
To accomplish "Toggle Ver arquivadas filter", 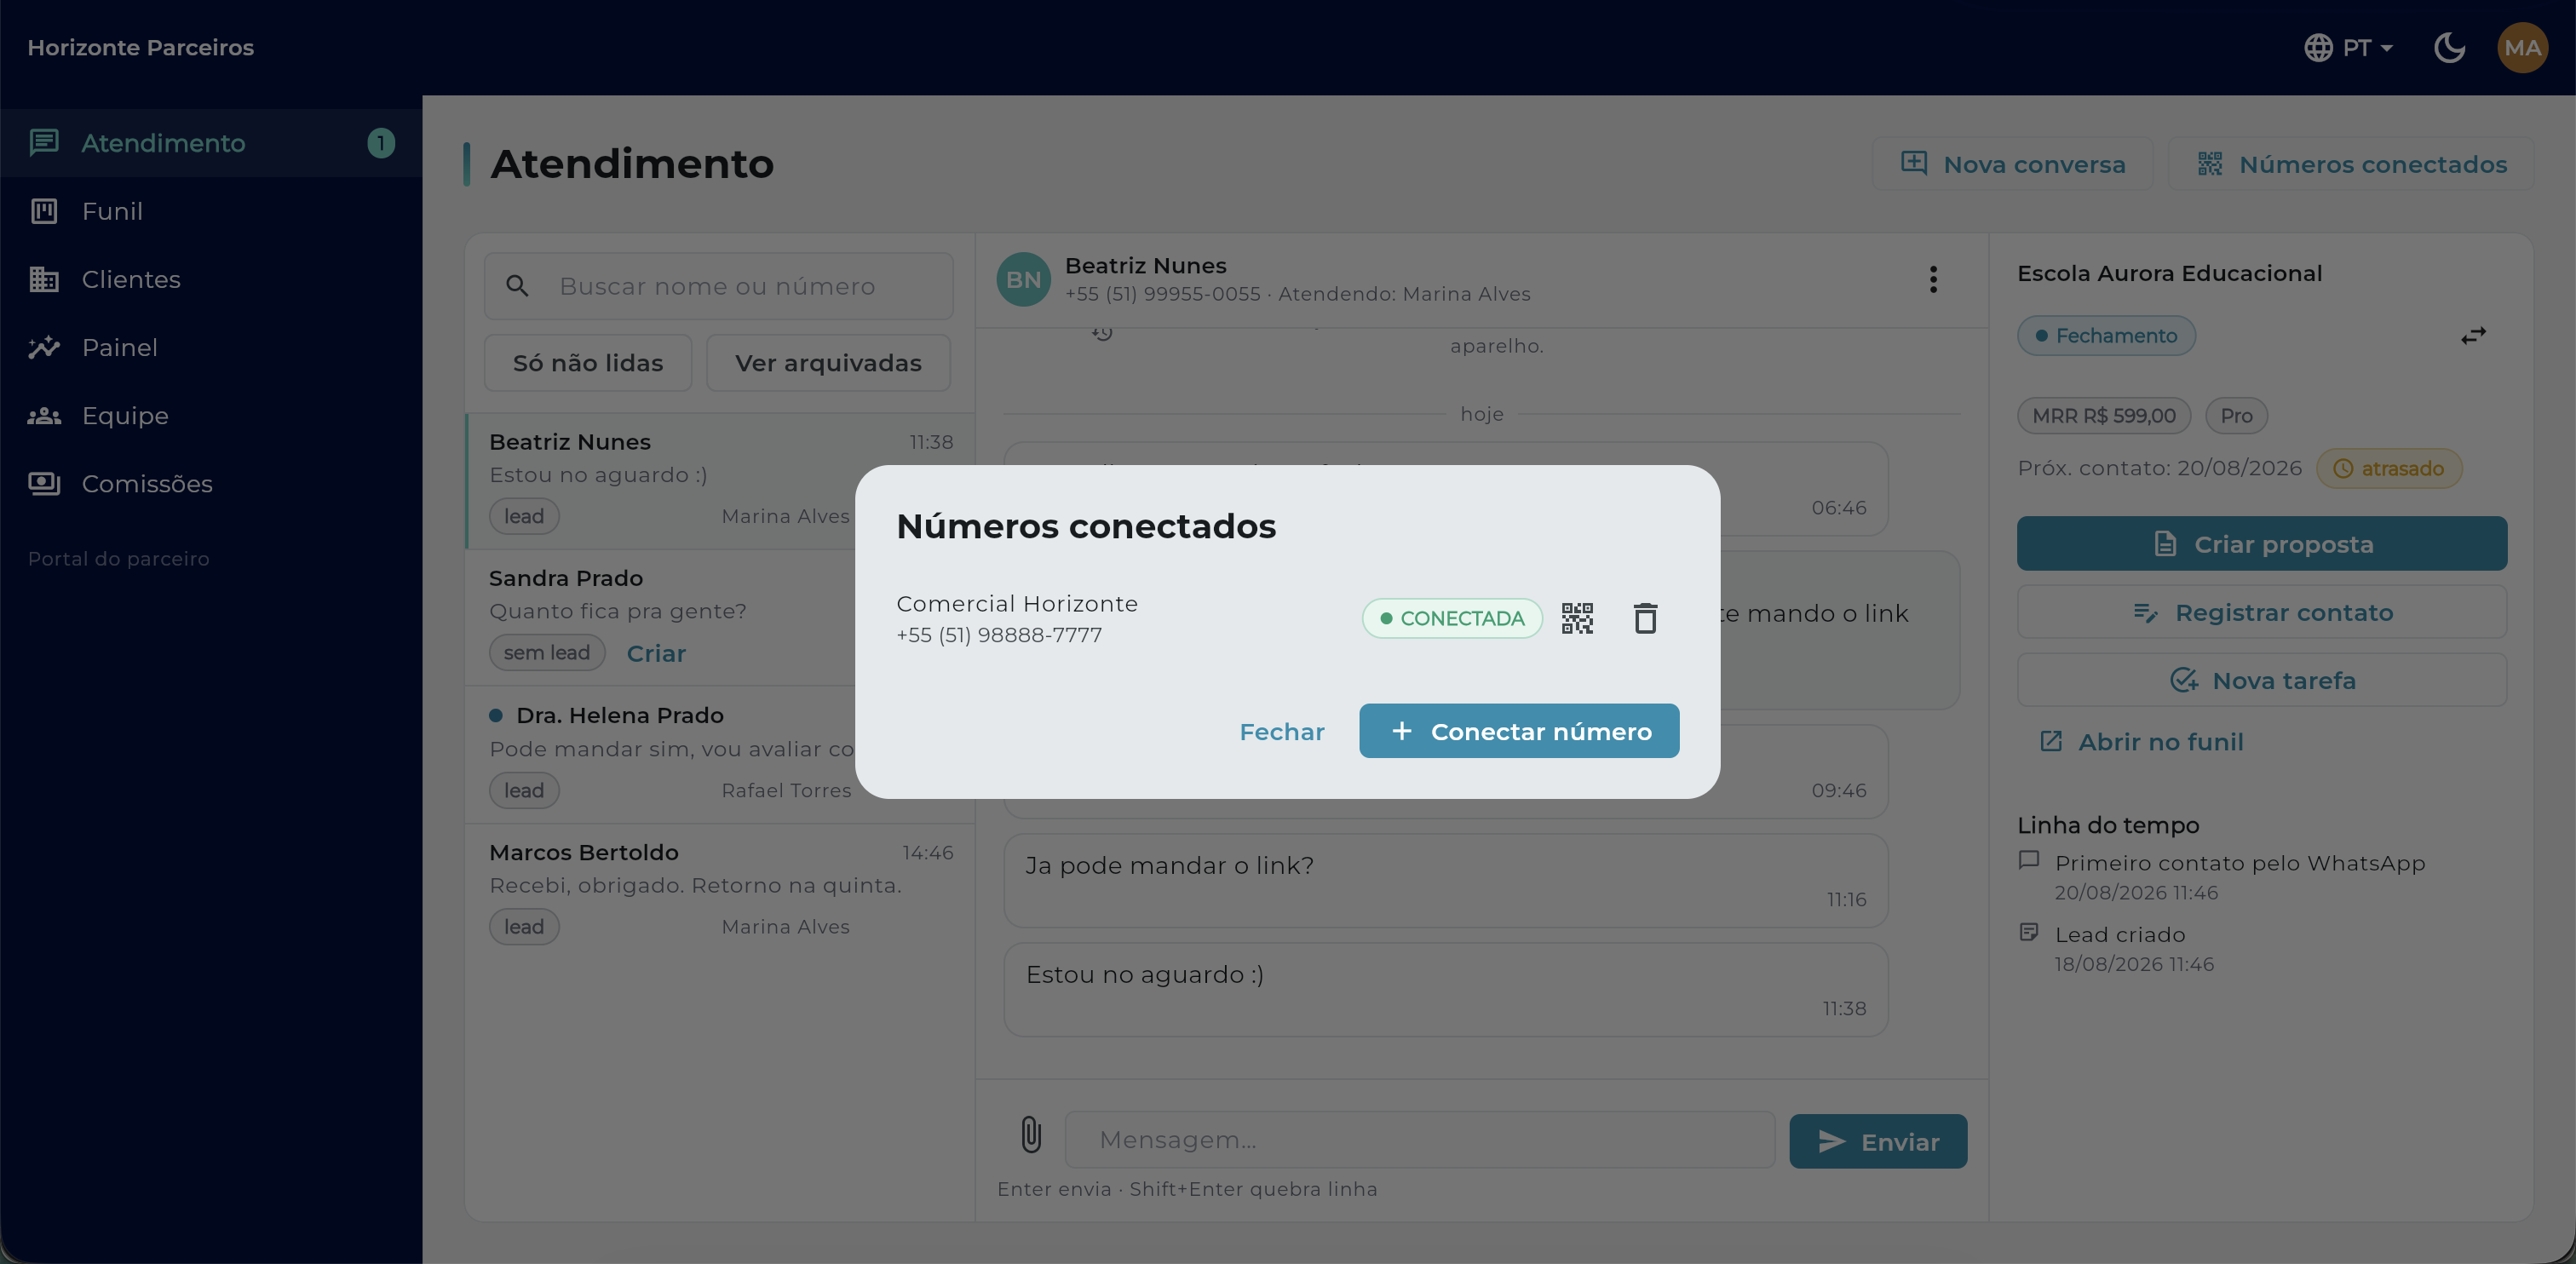I will pos(828,363).
